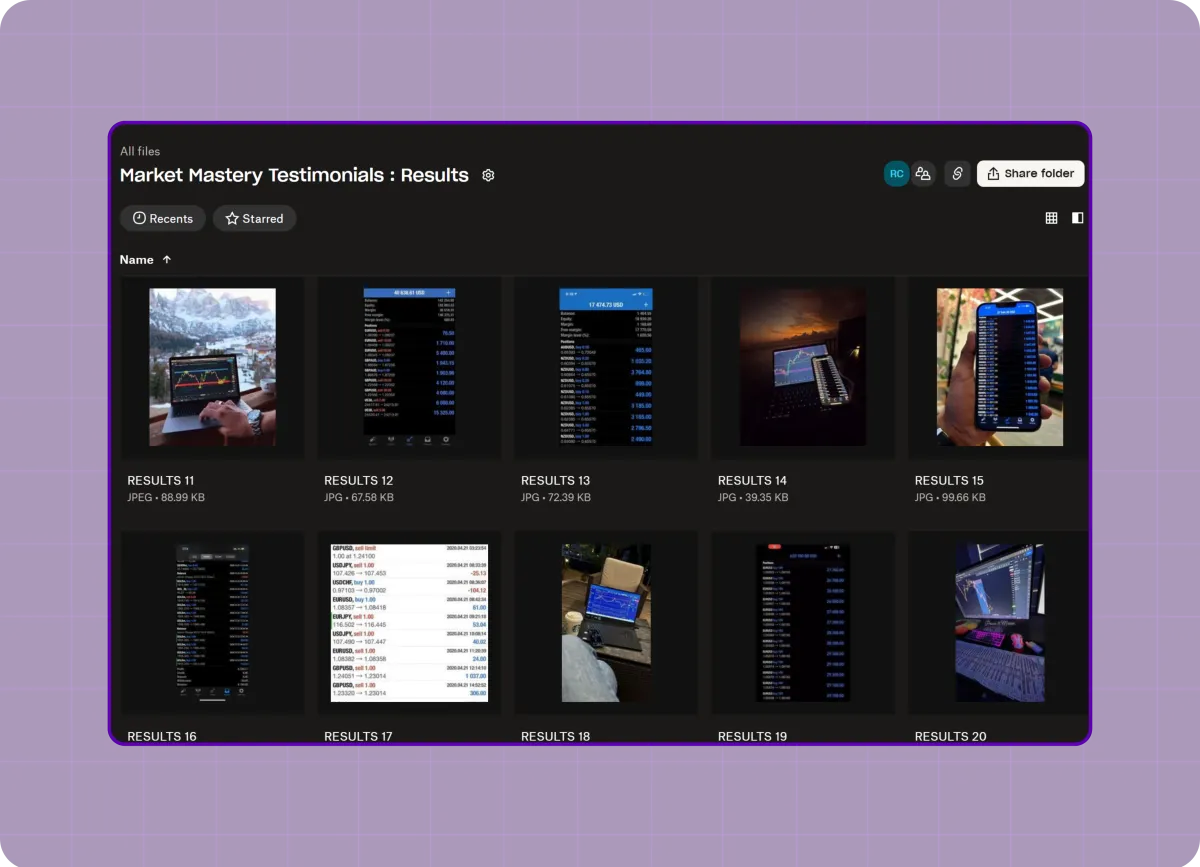Click the JPG • 99.66 KB details

[950, 497]
